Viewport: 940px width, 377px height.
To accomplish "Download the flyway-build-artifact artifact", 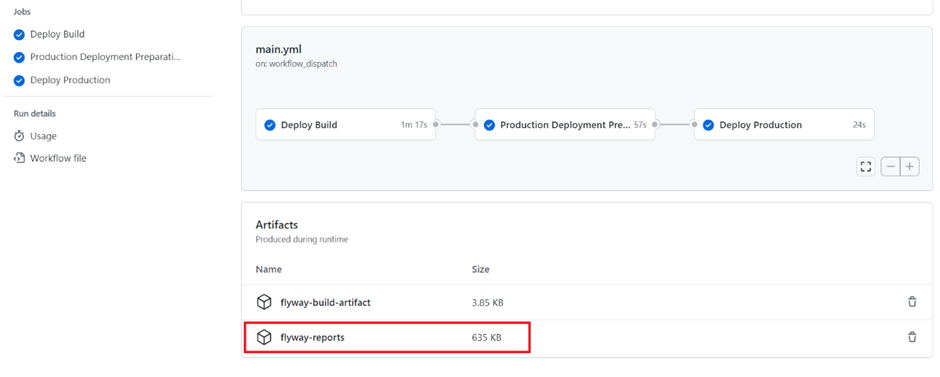I will click(326, 303).
